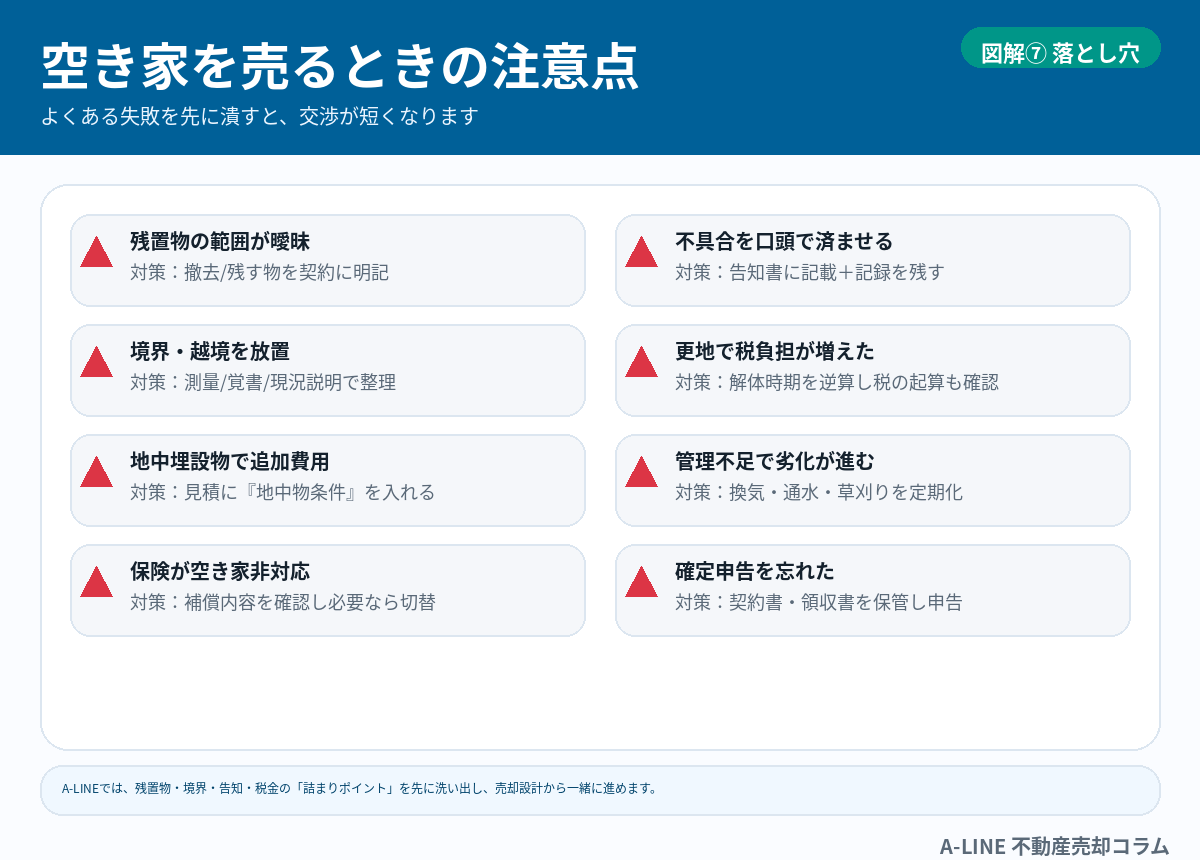Click the warning triangle beside 確定申告を忘れた

(x=641, y=583)
